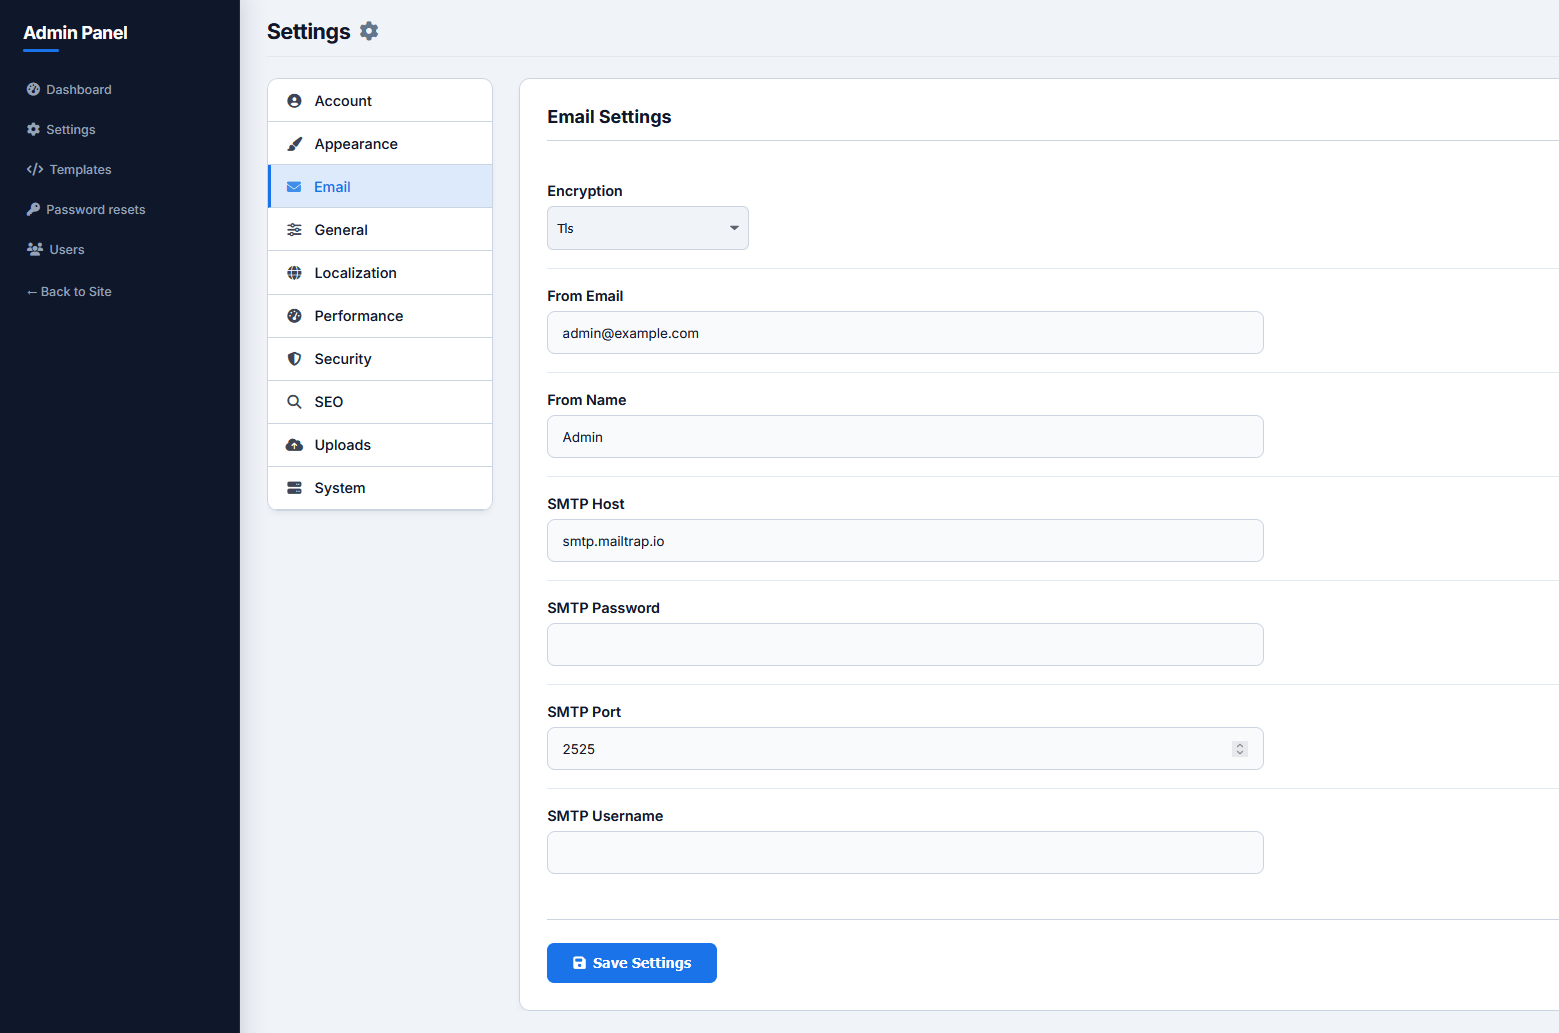Click the Security shield icon

294,359
